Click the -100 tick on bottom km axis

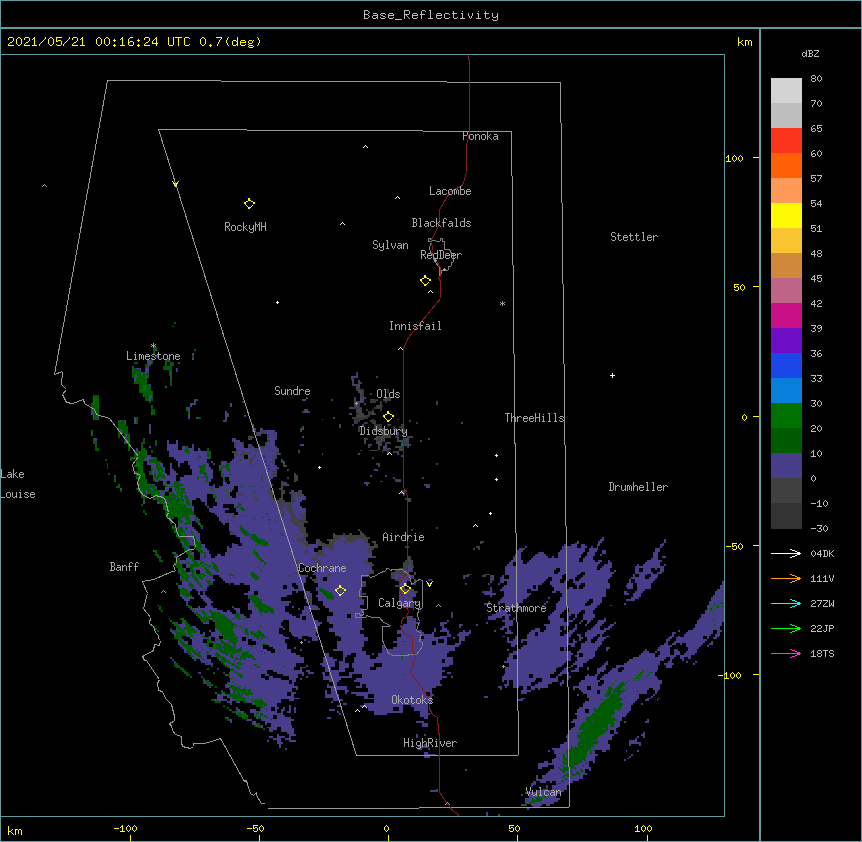125,828
